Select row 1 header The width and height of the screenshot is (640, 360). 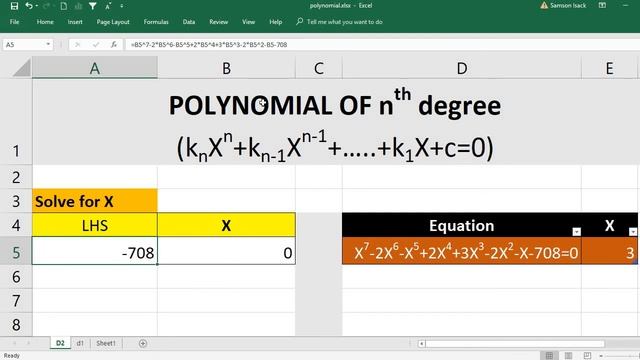[16, 122]
